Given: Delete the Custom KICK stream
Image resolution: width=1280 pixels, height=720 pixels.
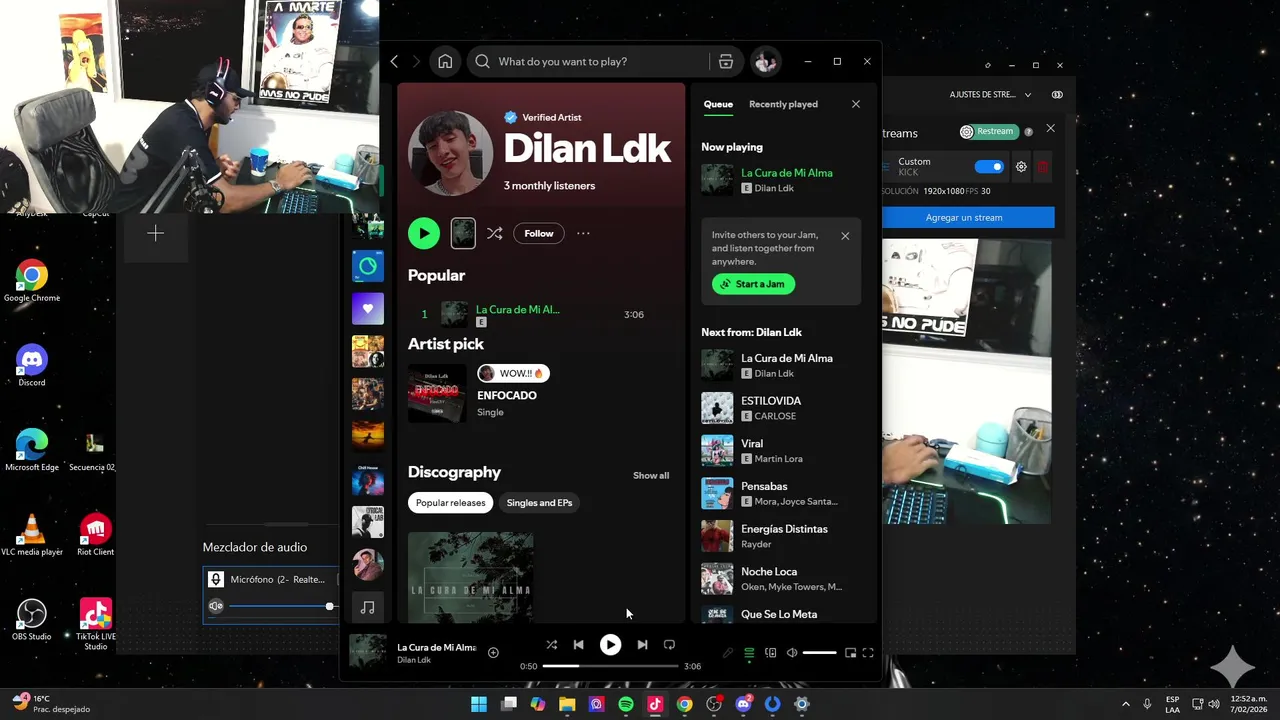Looking at the screenshot, I should click(x=1043, y=167).
